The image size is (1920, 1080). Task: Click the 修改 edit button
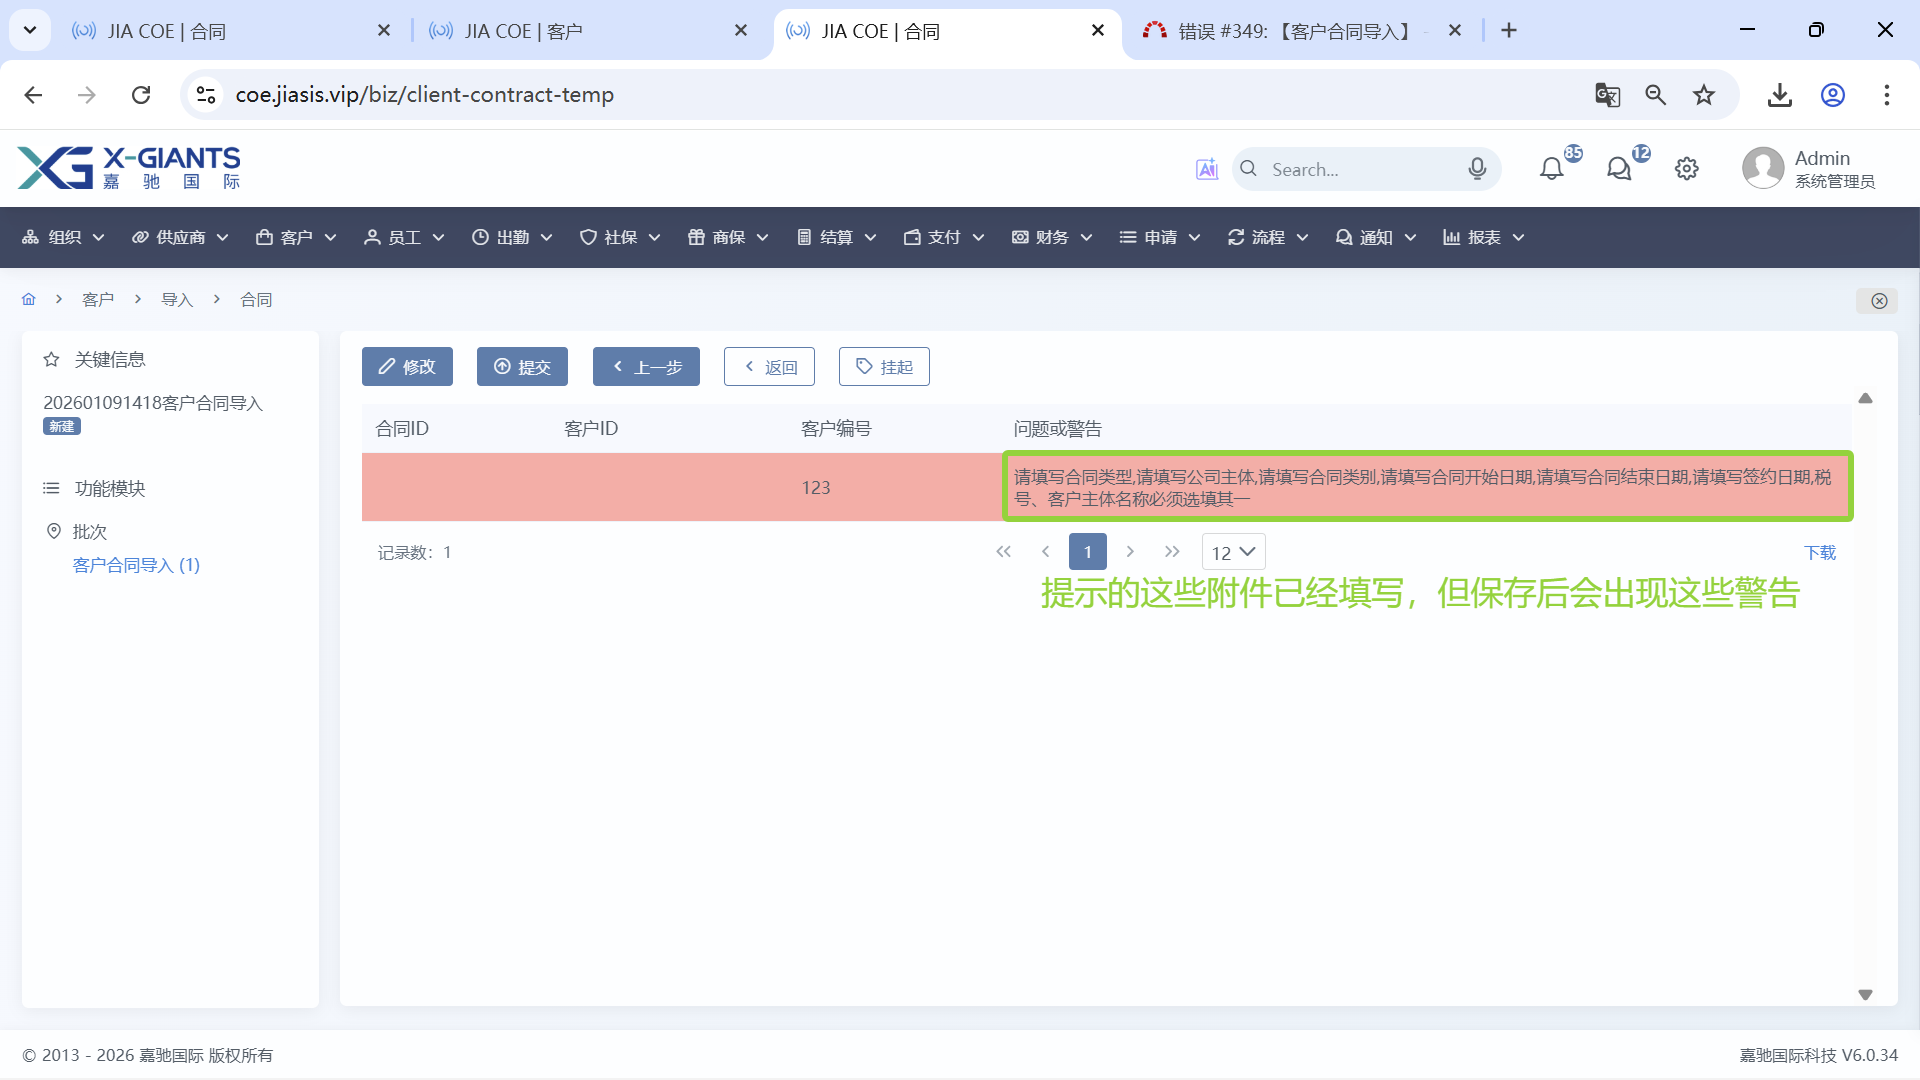407,367
